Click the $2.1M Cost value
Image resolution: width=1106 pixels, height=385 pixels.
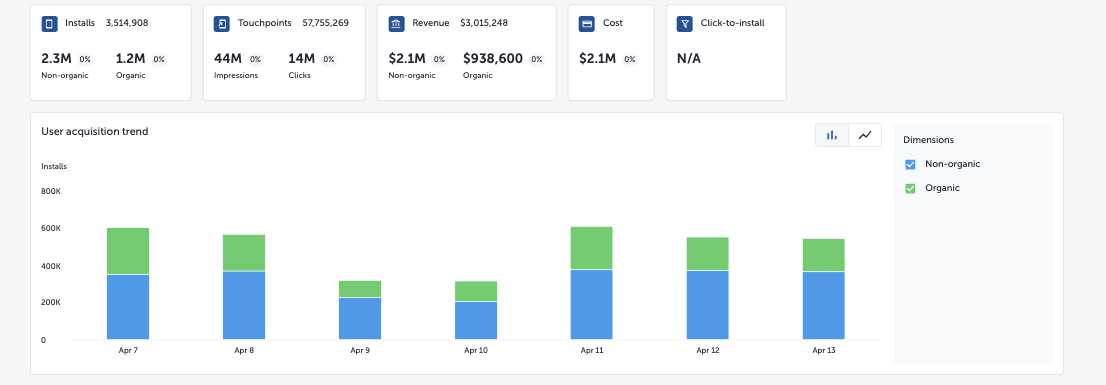pos(598,59)
